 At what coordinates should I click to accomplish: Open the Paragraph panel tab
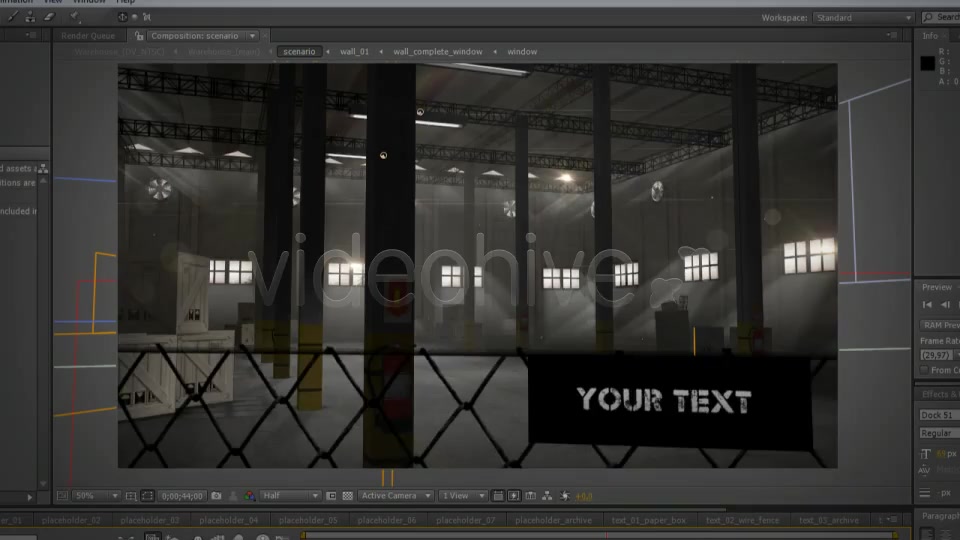point(939,516)
